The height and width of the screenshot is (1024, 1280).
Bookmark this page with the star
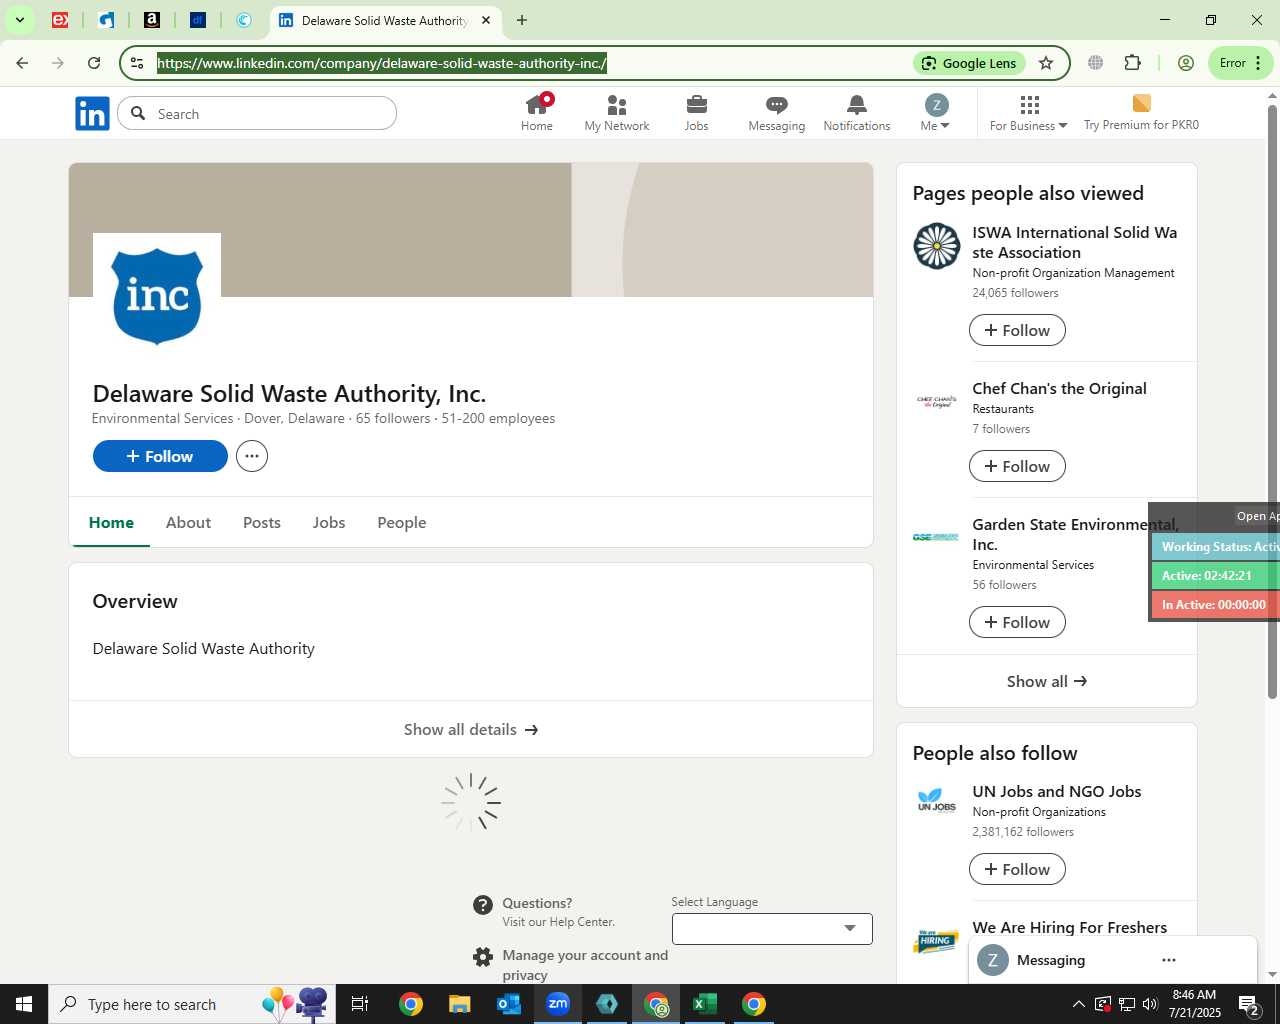click(1046, 63)
